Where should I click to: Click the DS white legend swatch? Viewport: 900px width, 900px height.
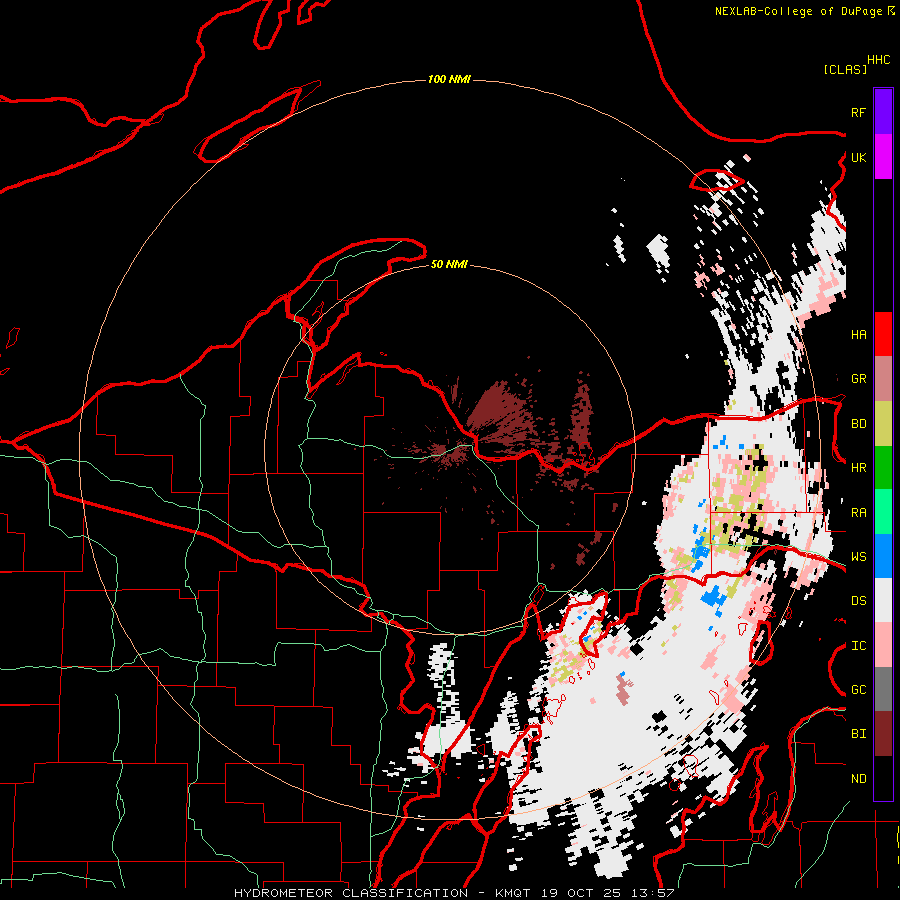coord(883,600)
